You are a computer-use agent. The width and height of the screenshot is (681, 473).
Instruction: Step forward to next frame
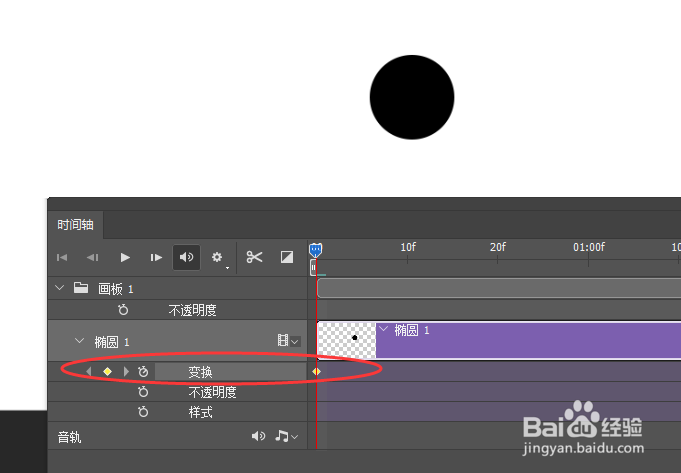click(x=156, y=258)
